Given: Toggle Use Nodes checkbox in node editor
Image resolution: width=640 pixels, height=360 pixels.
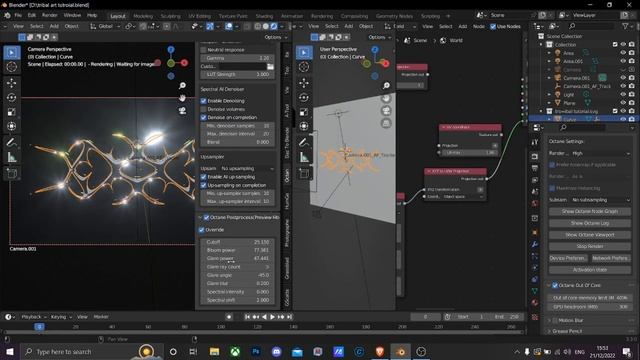Looking at the screenshot, I should 493,27.
